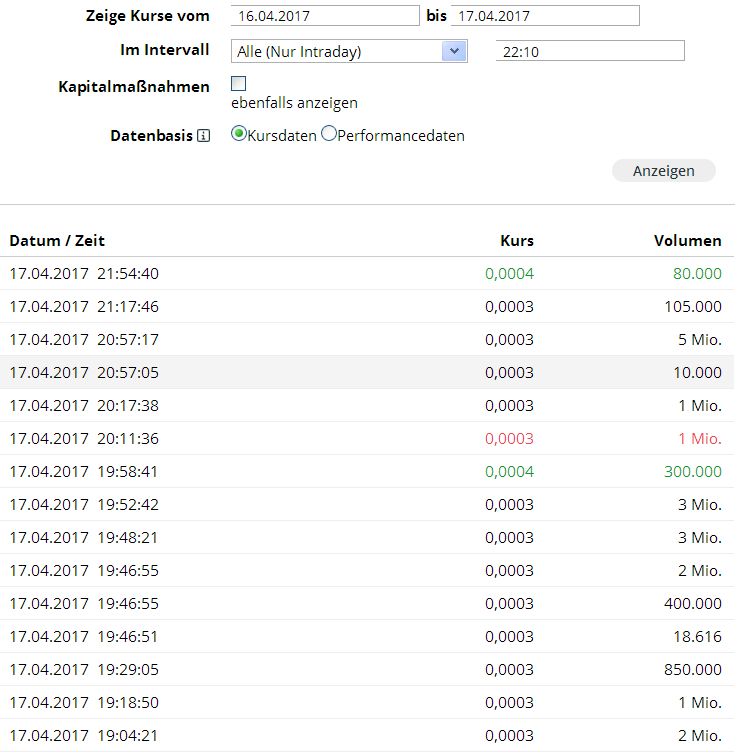Open the Im Intervall dropdown arrow

click(x=454, y=51)
